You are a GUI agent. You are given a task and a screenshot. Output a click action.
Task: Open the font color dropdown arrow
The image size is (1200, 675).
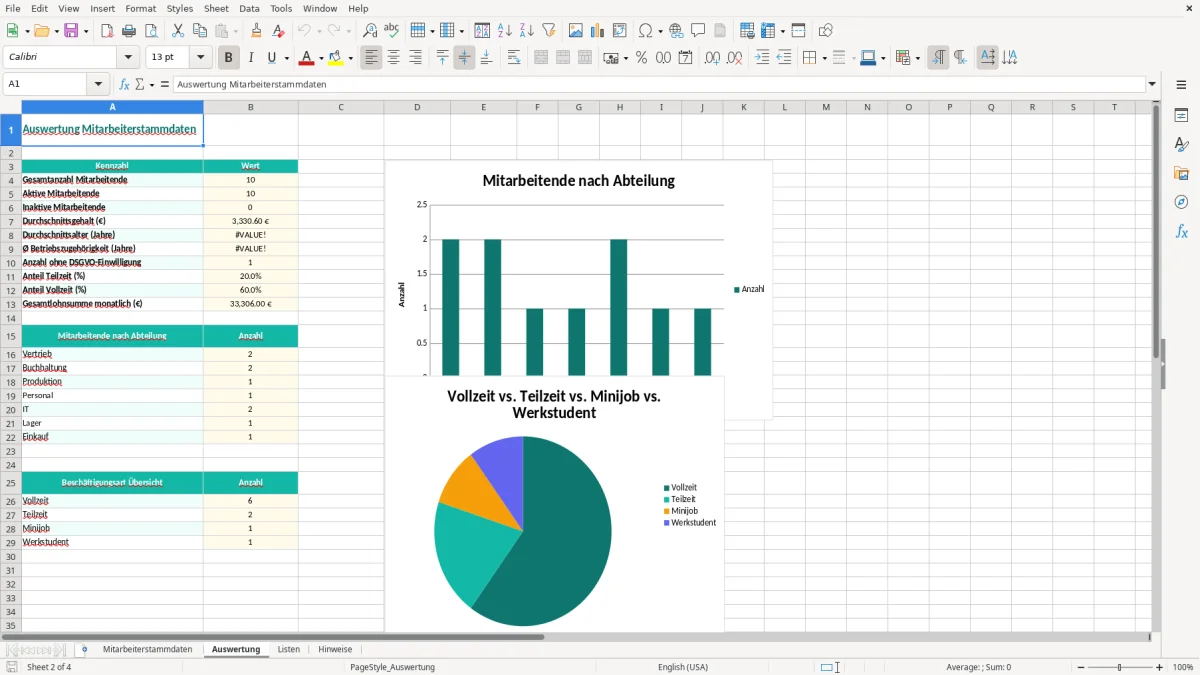(322, 58)
